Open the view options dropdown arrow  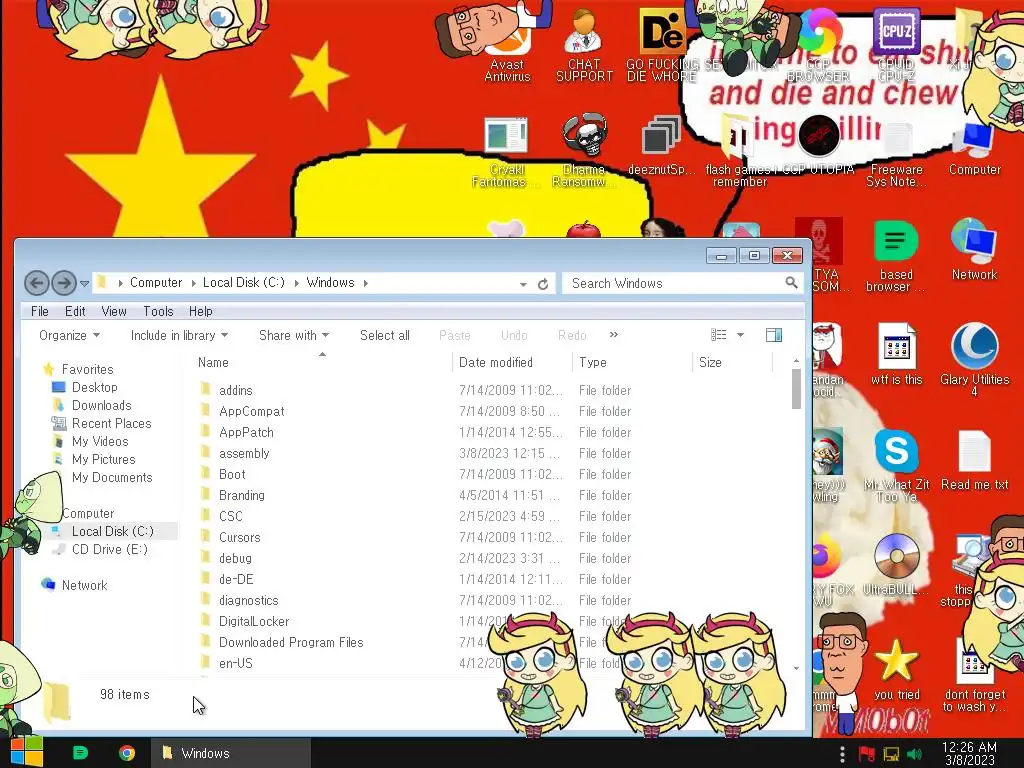click(x=740, y=335)
